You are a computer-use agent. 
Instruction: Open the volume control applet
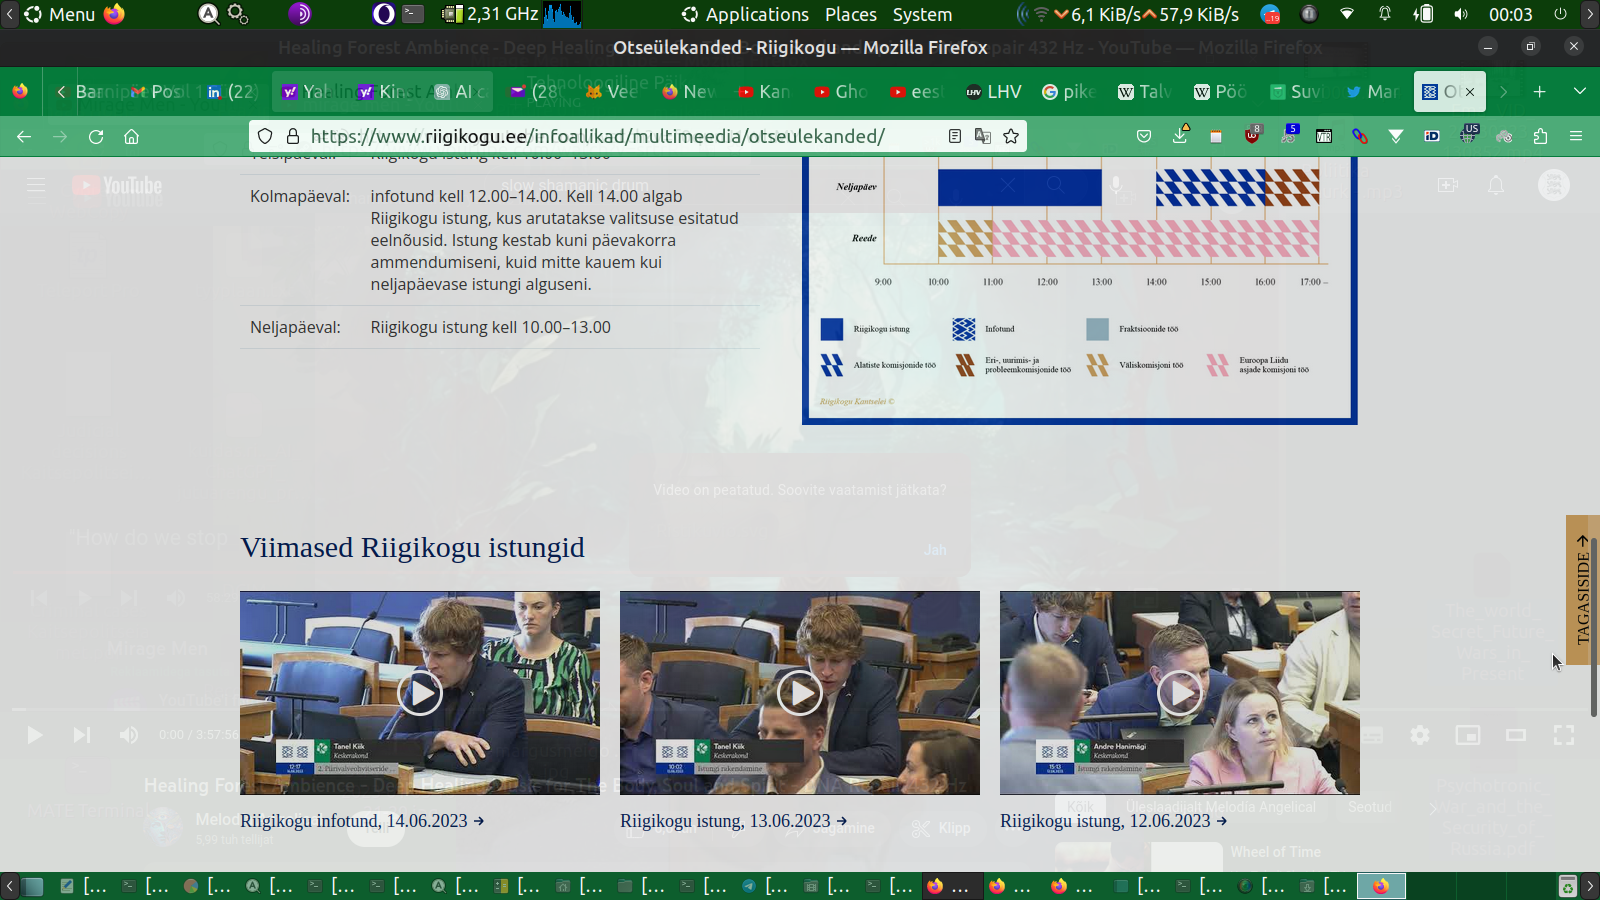tap(1461, 14)
